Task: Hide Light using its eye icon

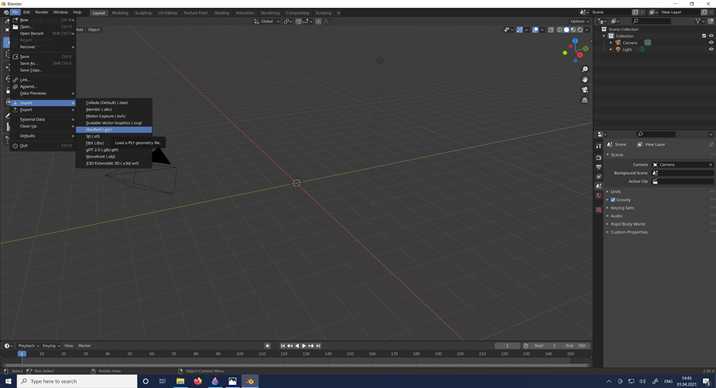Action: click(711, 49)
